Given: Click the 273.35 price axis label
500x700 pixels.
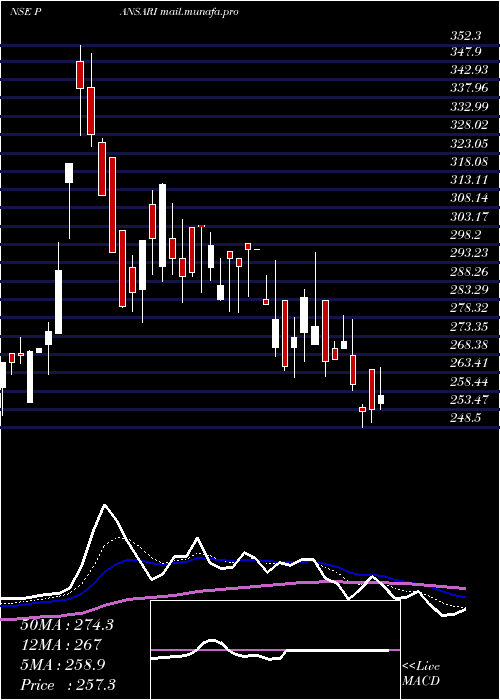Looking at the screenshot, I should [469, 326].
